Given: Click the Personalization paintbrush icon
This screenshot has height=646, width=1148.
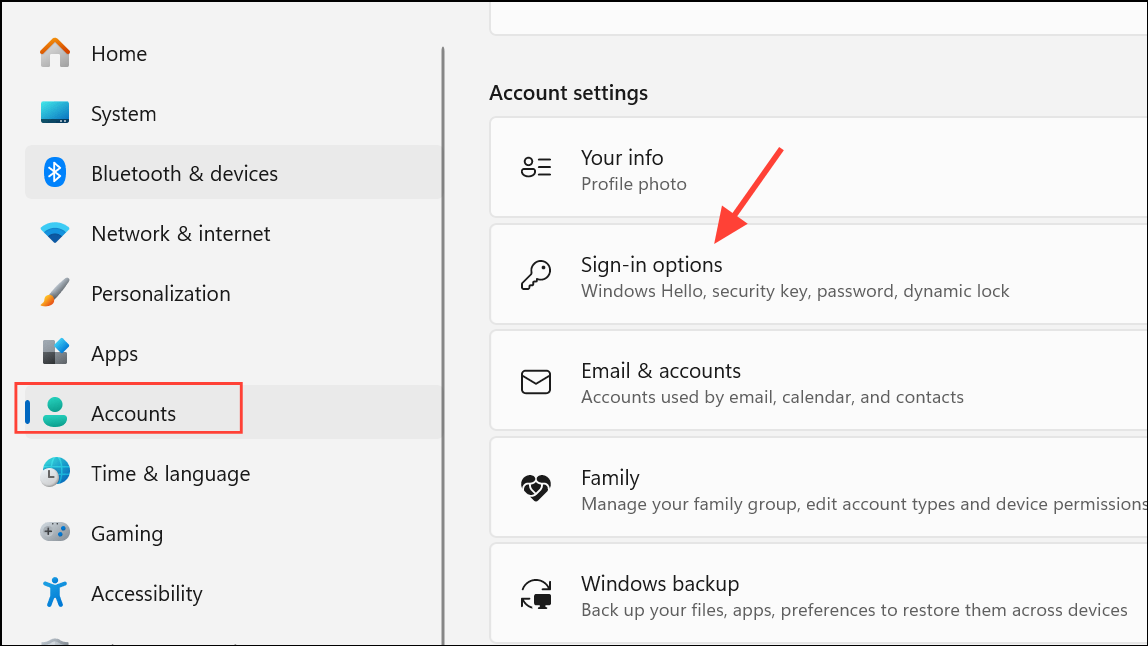Looking at the screenshot, I should coord(55,293).
